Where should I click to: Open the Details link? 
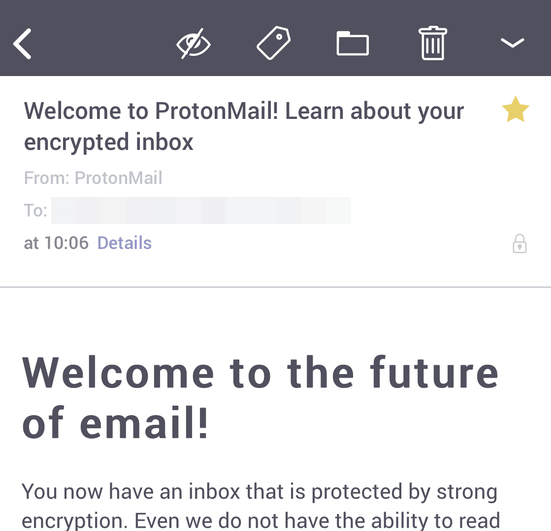click(124, 243)
